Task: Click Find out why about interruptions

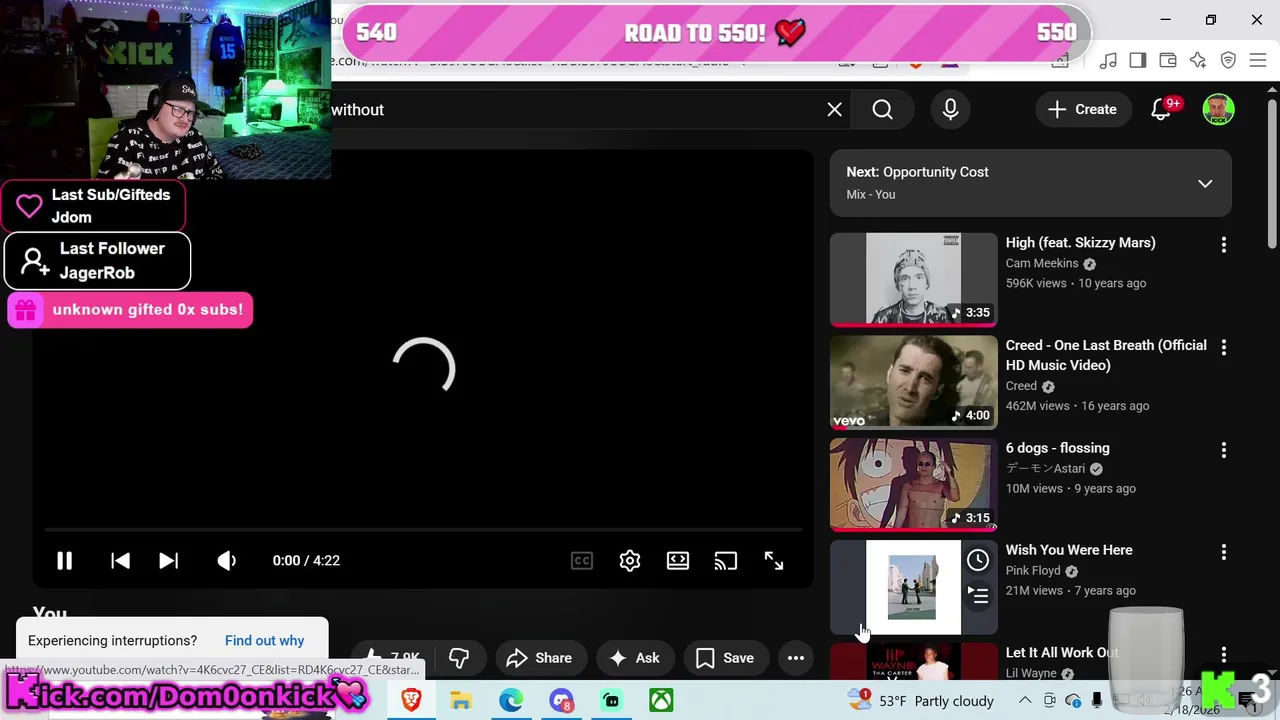Action: [x=264, y=641]
